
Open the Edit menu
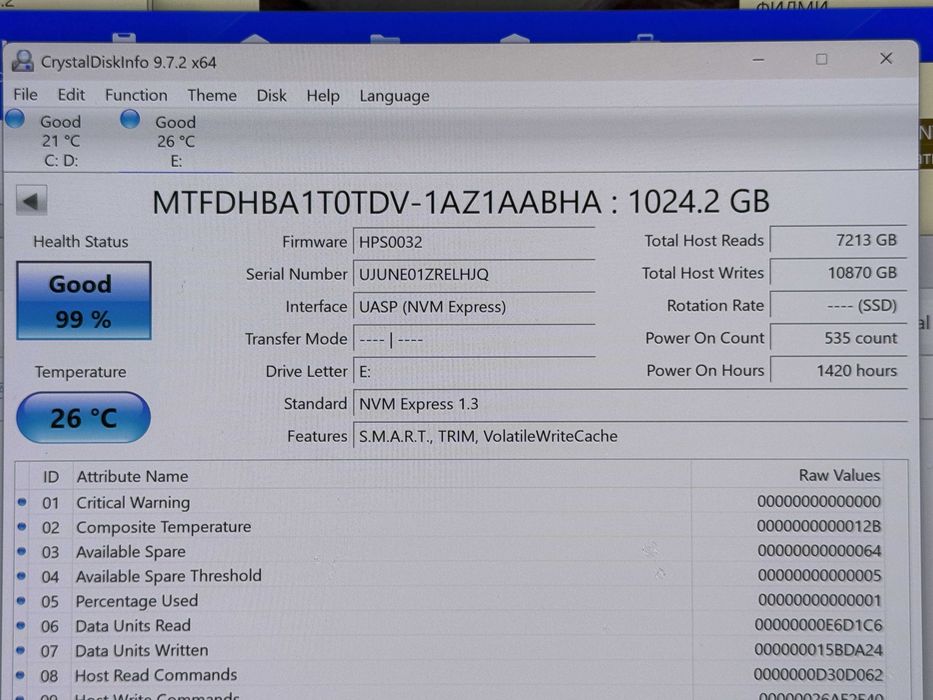(71, 95)
